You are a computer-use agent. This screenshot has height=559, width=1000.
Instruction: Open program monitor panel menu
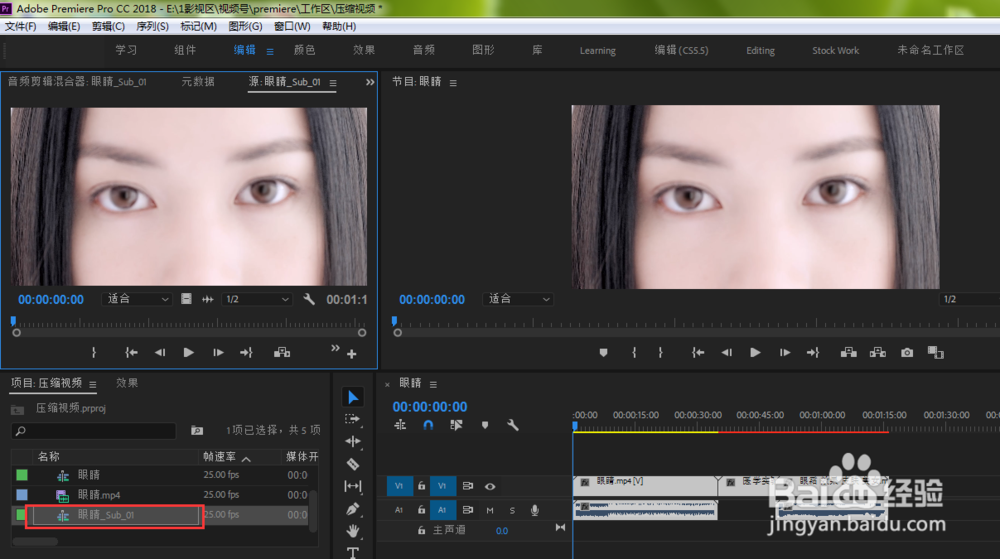click(453, 83)
